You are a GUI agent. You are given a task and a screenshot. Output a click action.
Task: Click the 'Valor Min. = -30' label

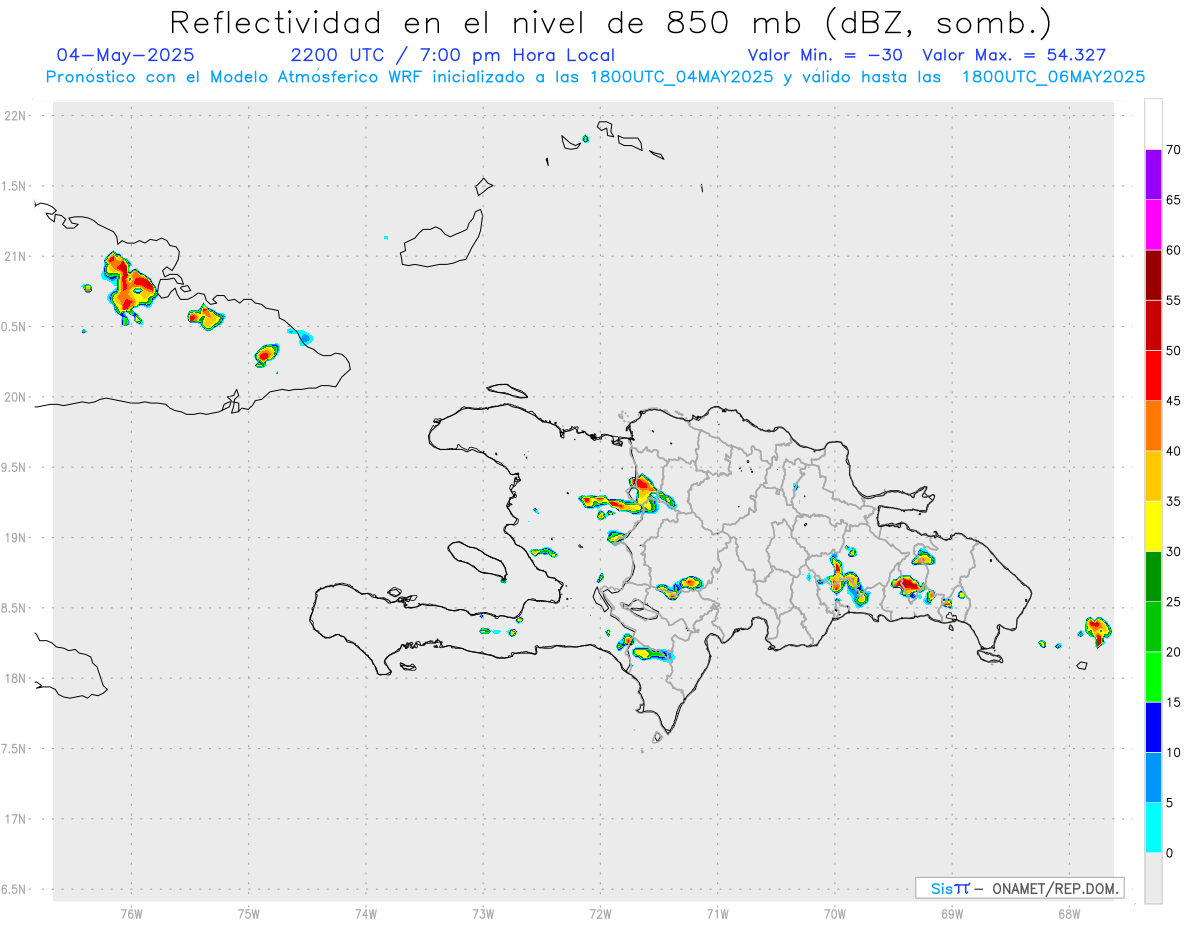(x=826, y=55)
